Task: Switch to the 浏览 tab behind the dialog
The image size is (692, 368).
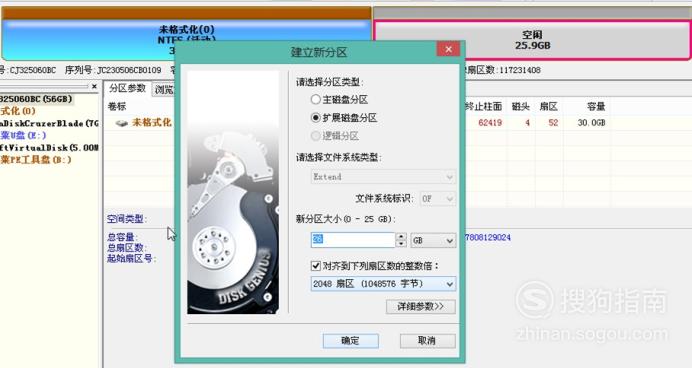Action: click(x=164, y=90)
